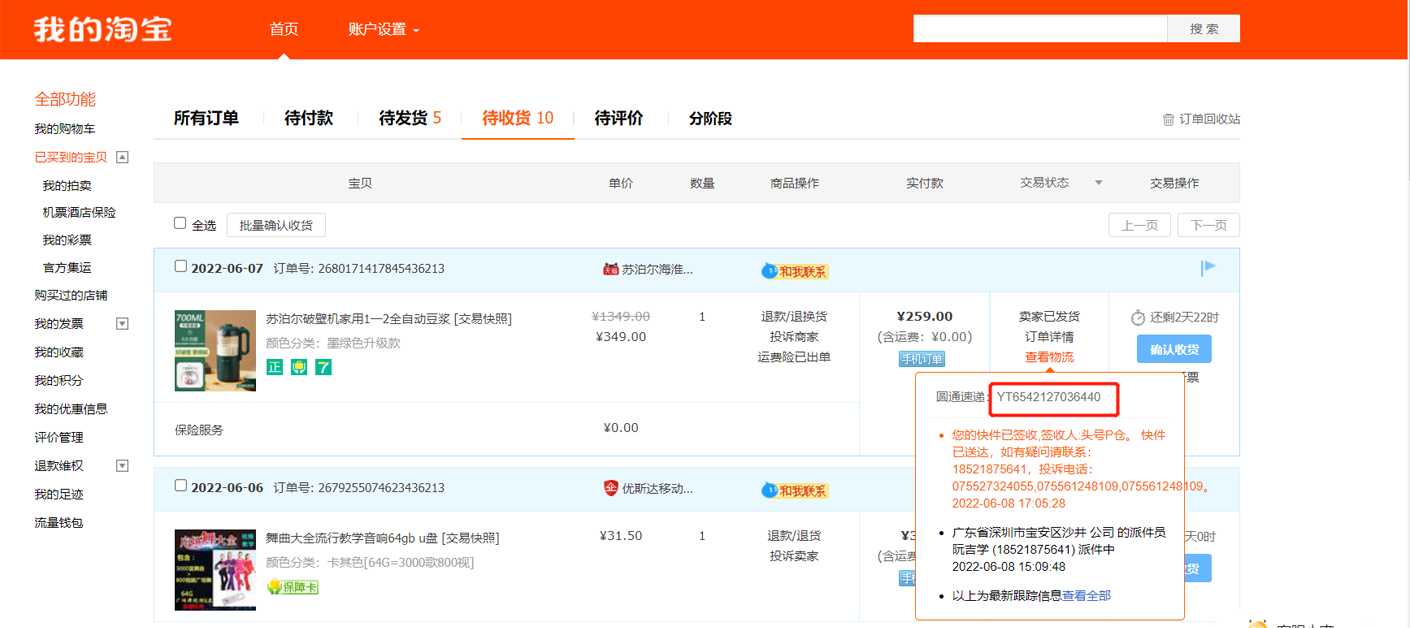Click the green 正 badge under the blender item
Image resolution: width=1410 pixels, height=628 pixels.
(x=274, y=367)
